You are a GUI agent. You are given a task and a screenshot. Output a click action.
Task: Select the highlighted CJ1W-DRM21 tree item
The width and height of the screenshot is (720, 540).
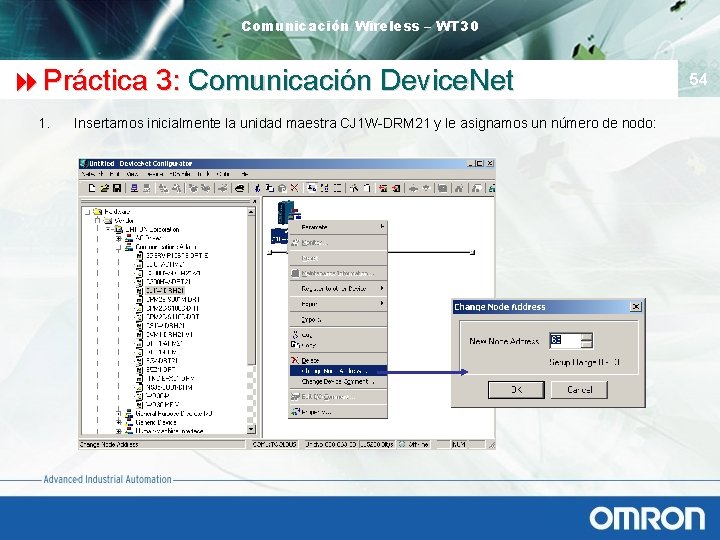[165, 290]
